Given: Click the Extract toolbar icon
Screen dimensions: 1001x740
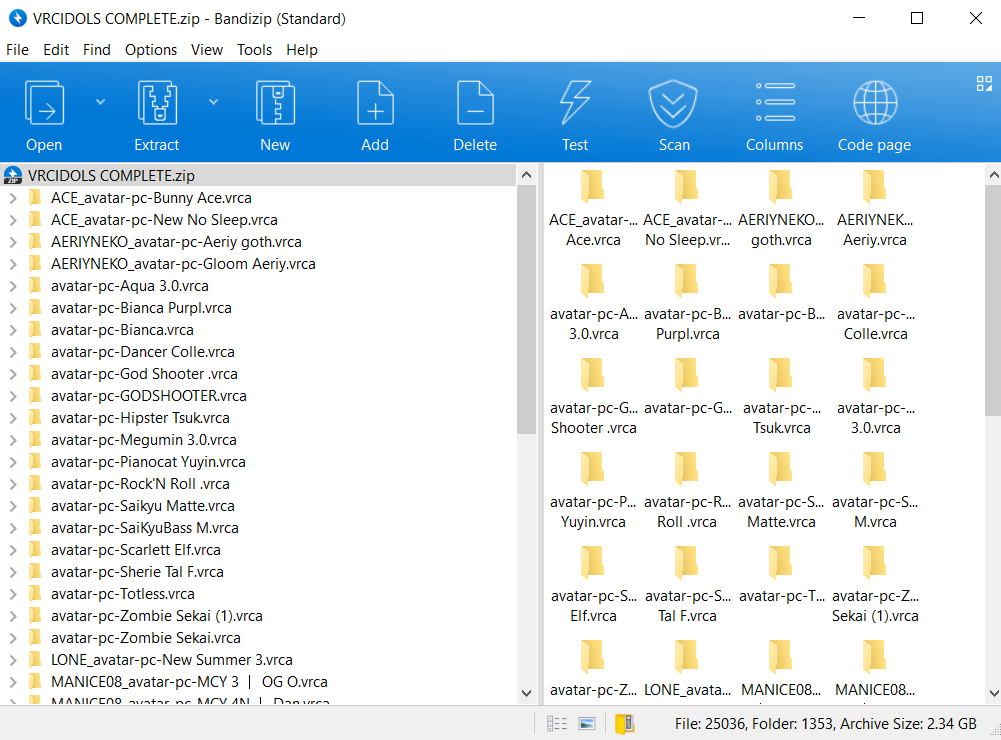Looking at the screenshot, I should click(157, 103).
